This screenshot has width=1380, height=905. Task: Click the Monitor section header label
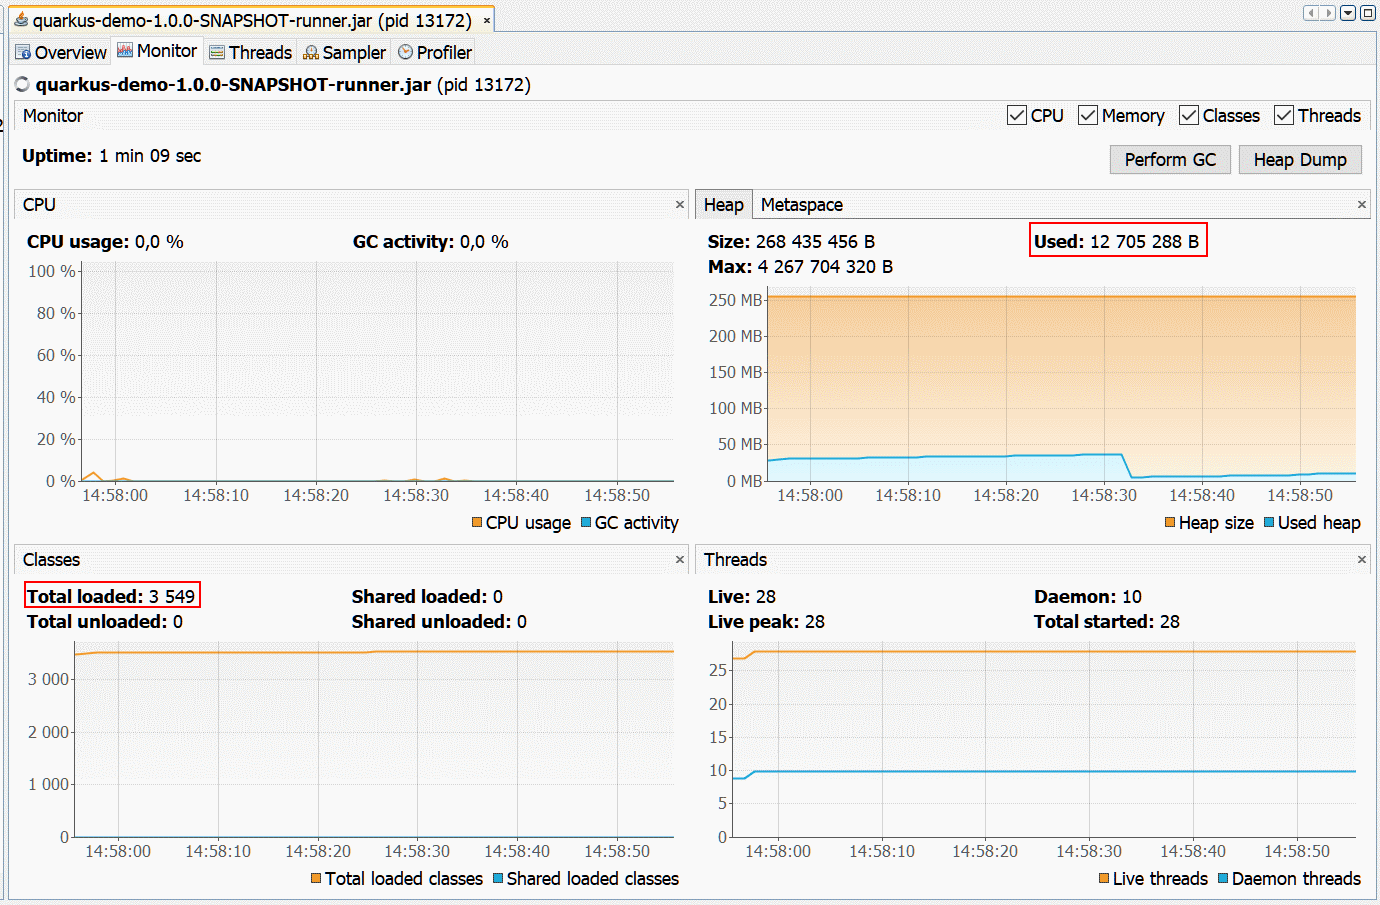tap(53, 115)
